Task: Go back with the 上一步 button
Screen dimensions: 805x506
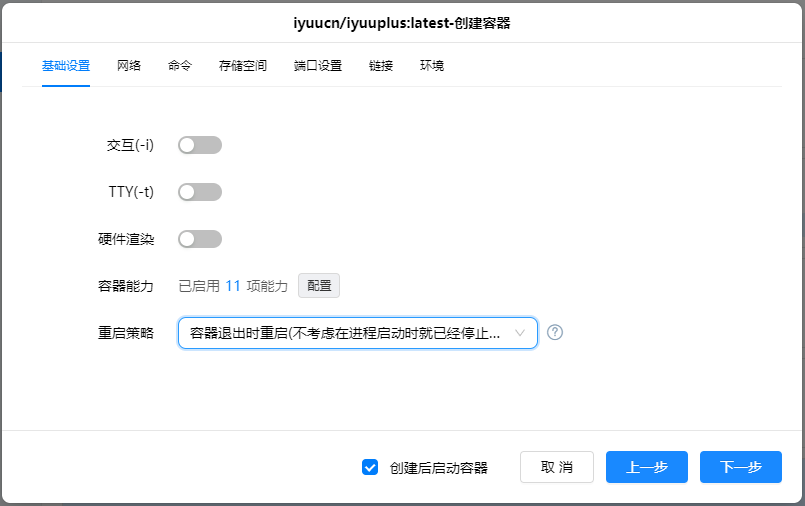Action: (647, 467)
